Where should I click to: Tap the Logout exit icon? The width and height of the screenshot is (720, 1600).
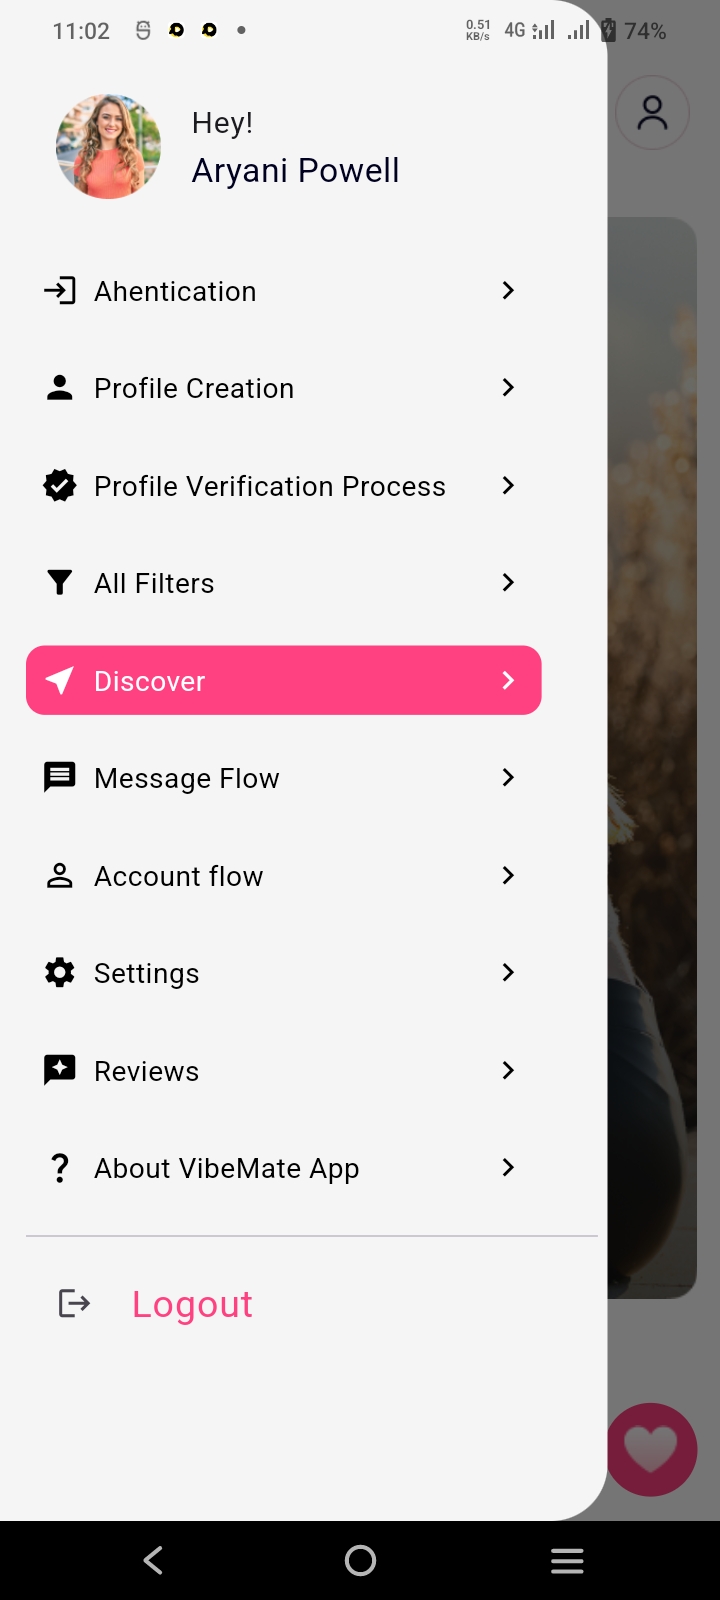72,1303
